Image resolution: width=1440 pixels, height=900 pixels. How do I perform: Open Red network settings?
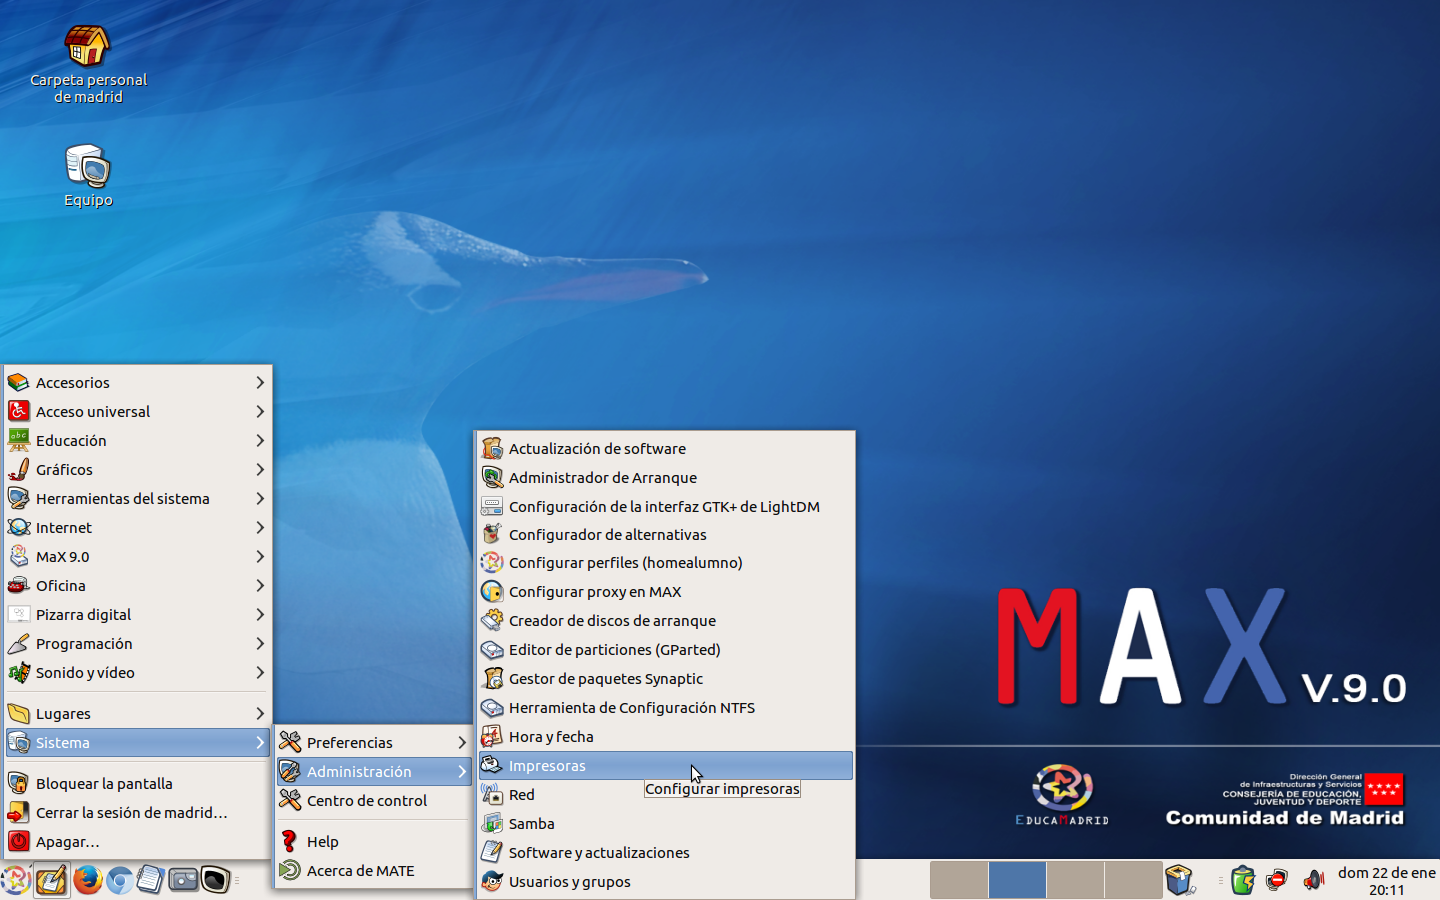tap(666, 795)
